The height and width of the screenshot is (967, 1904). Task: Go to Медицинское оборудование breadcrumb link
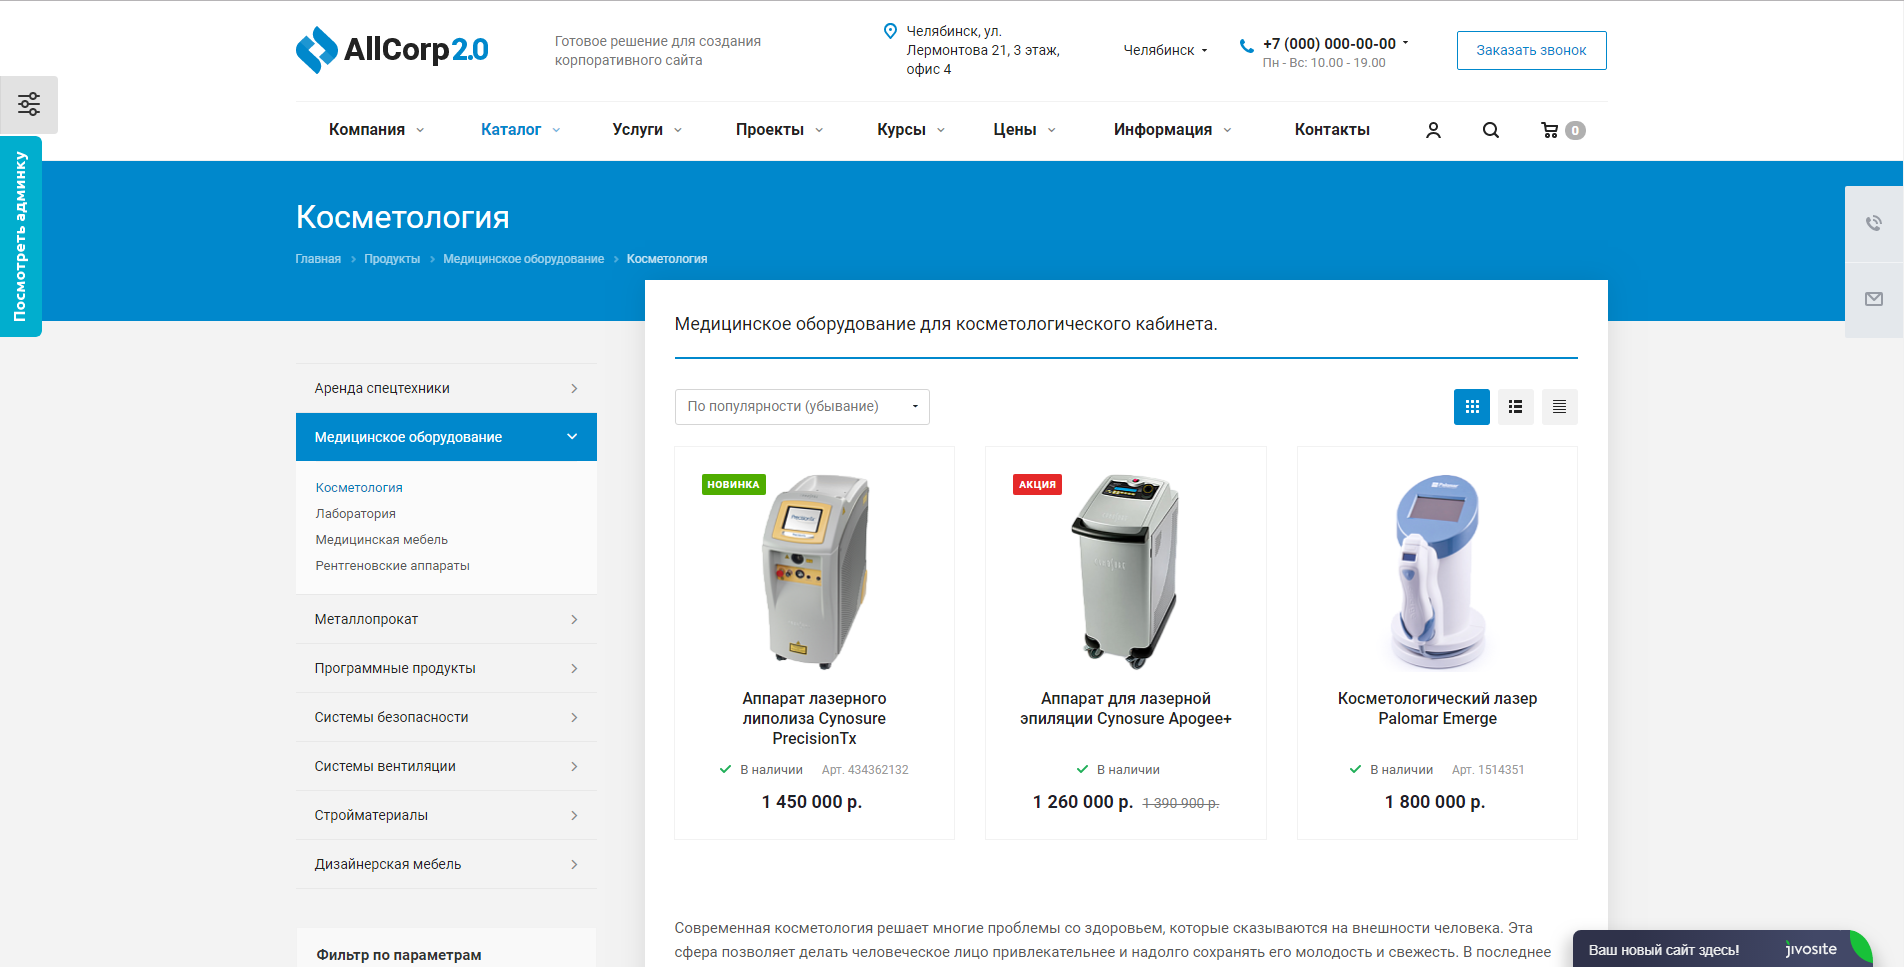pyautogui.click(x=523, y=259)
